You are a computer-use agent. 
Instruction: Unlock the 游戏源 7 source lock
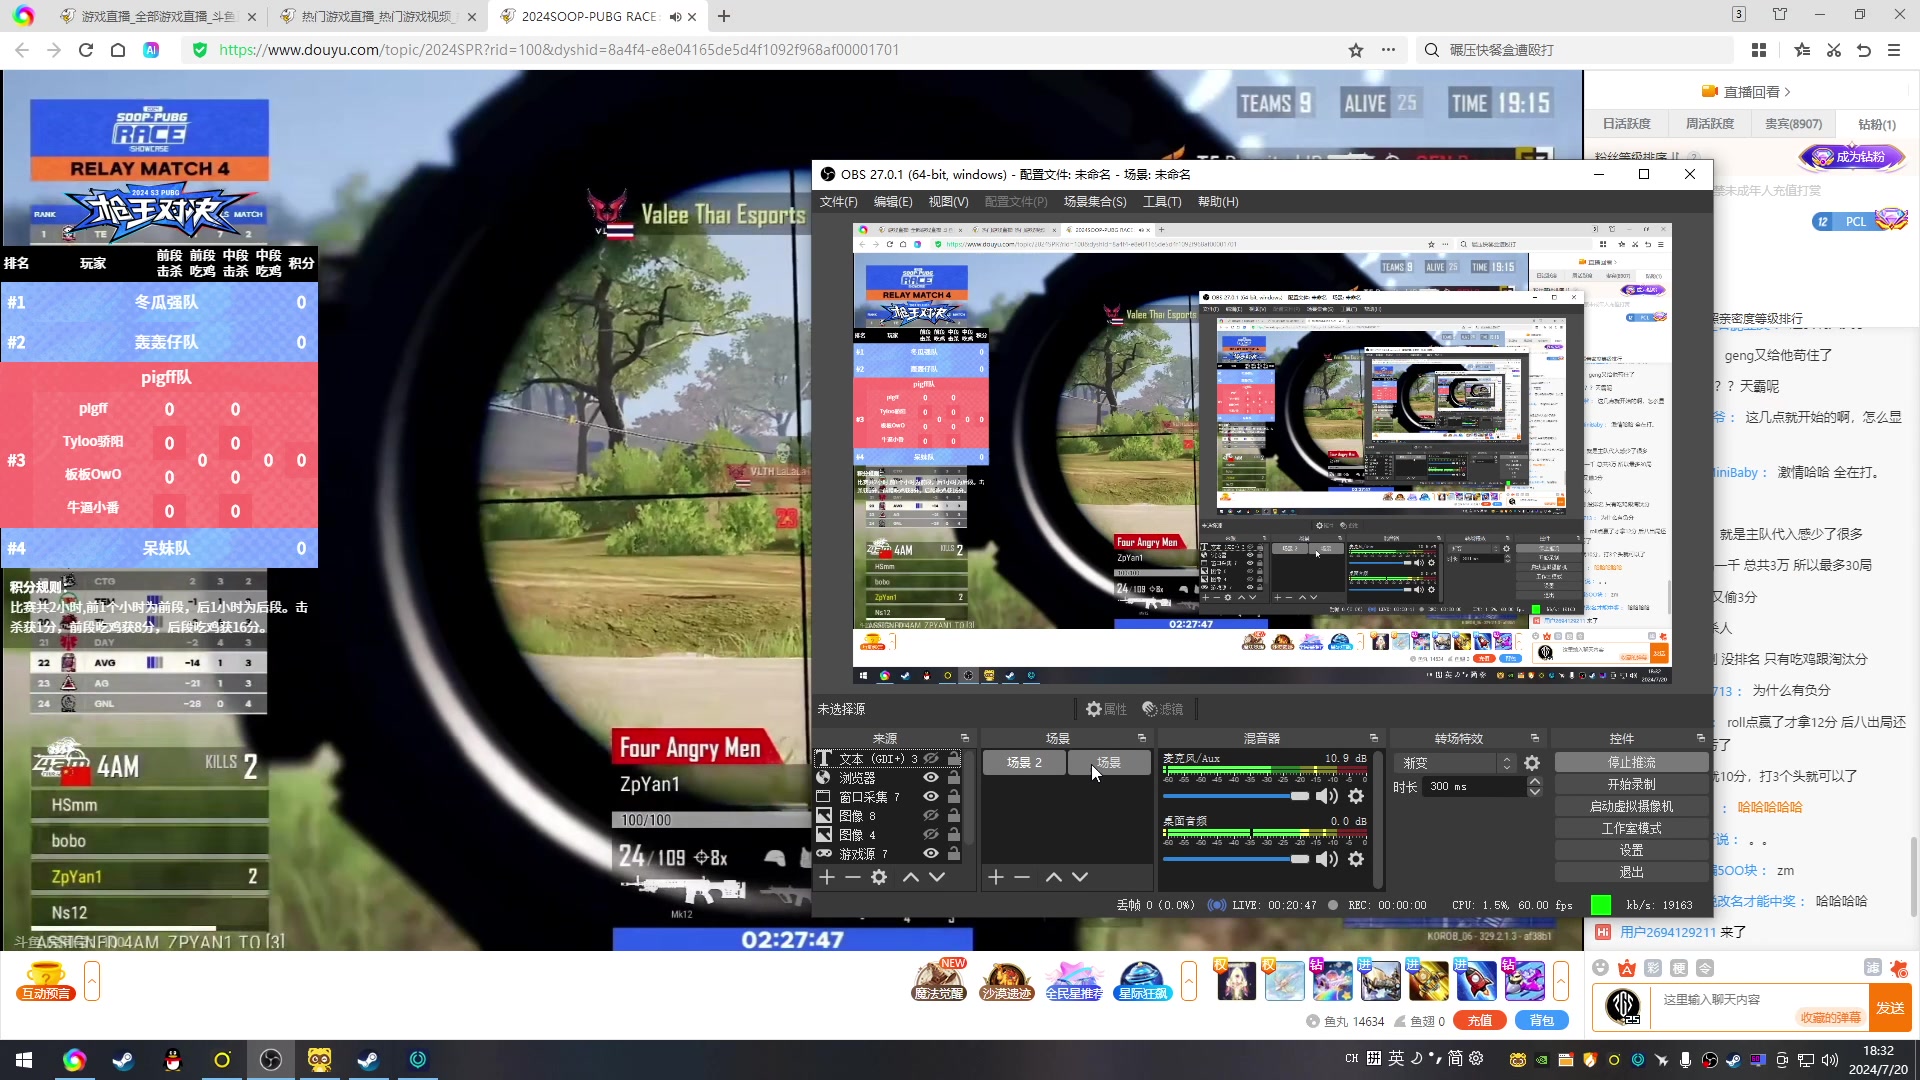pyautogui.click(x=954, y=854)
